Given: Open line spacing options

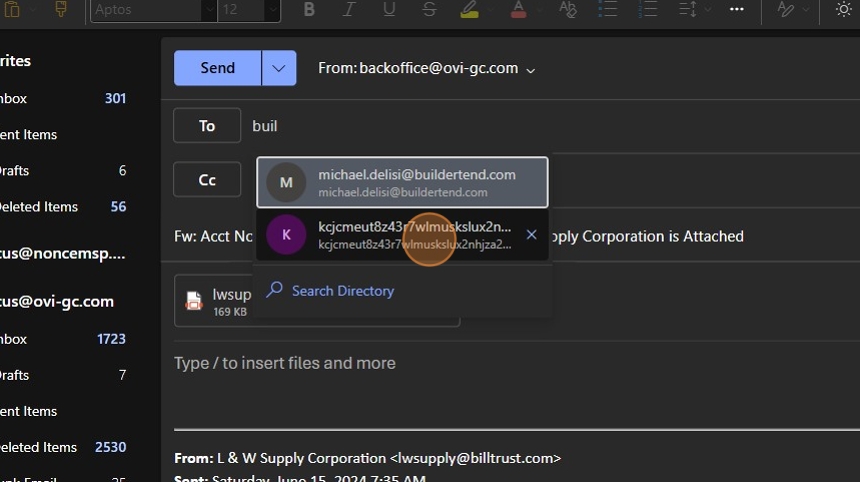Looking at the screenshot, I should coord(688,9).
